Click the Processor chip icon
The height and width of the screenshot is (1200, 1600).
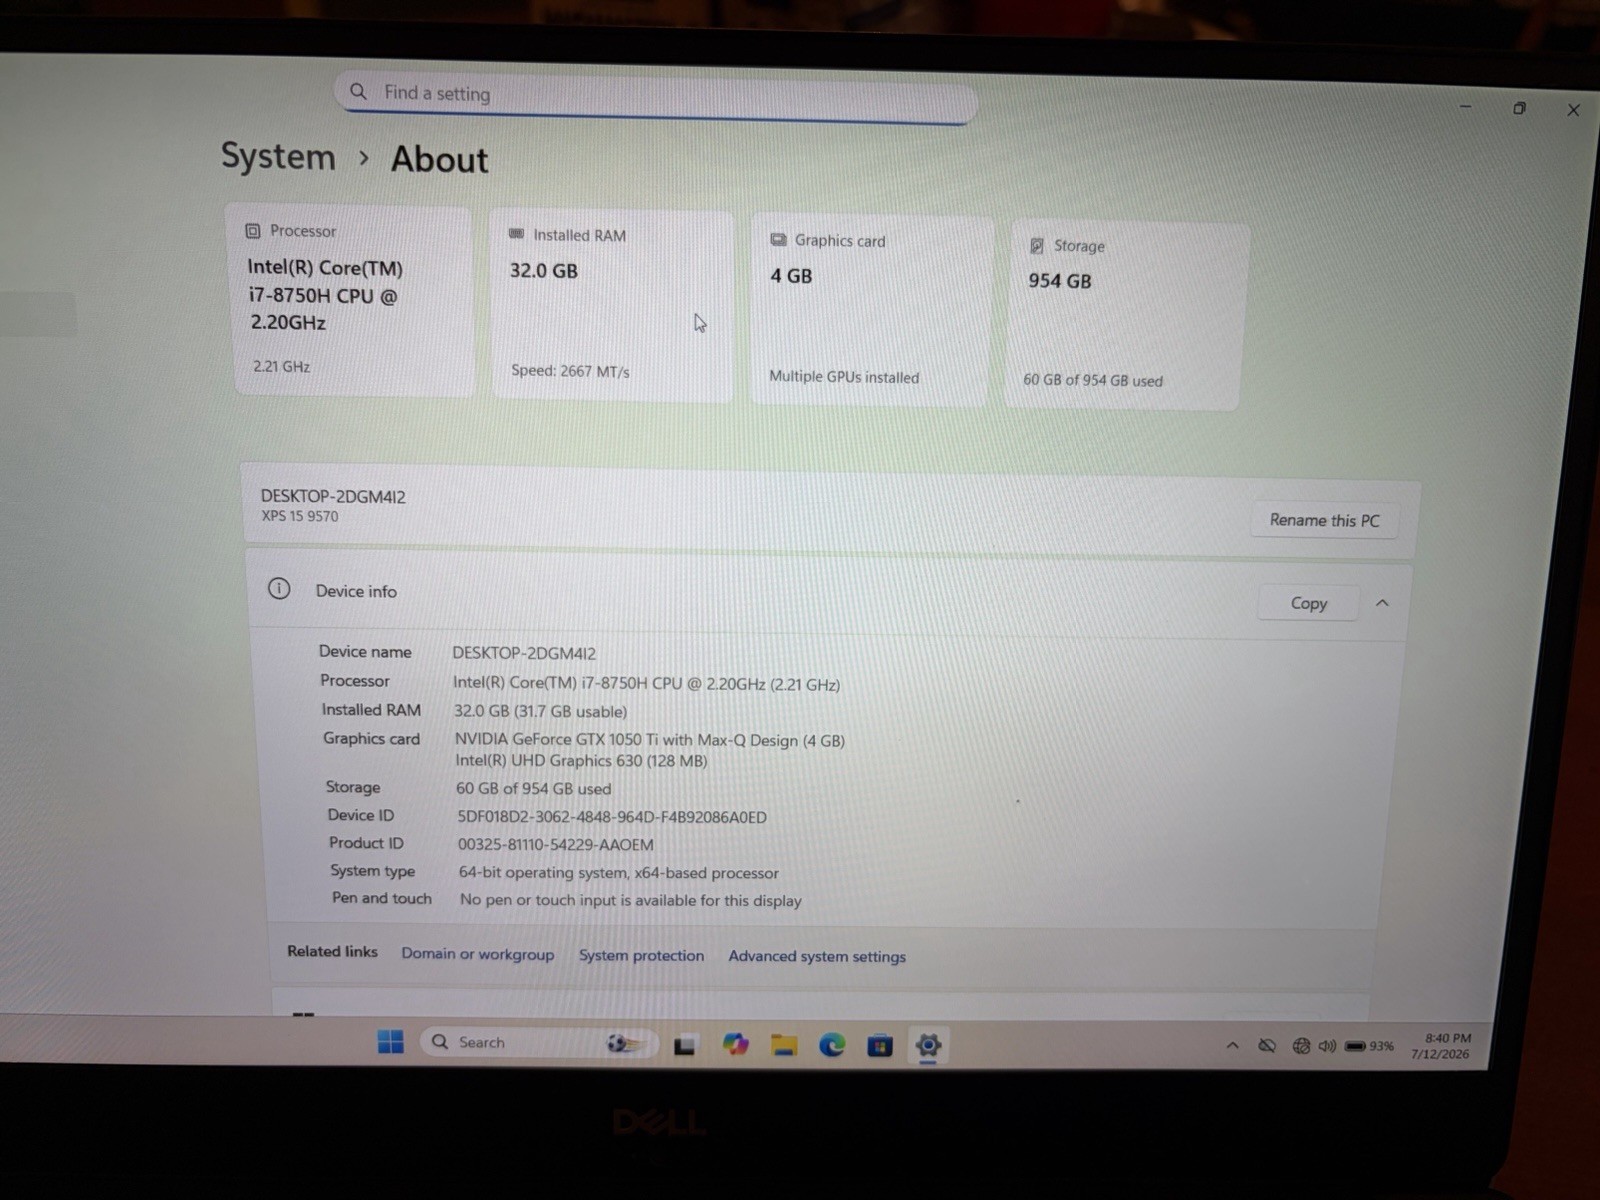(x=253, y=231)
